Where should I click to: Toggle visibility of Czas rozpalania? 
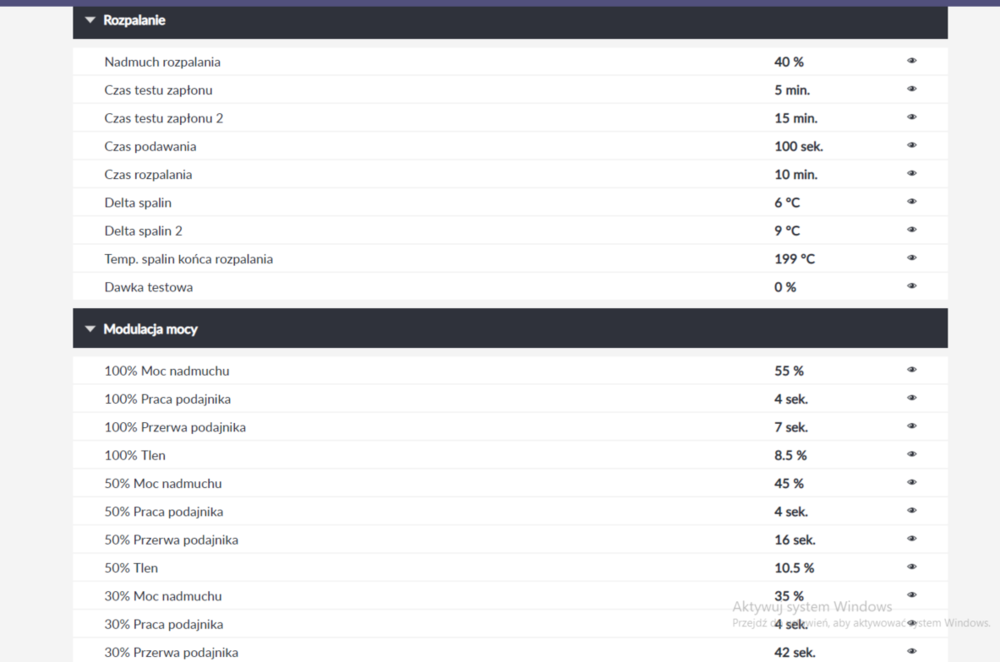click(911, 173)
